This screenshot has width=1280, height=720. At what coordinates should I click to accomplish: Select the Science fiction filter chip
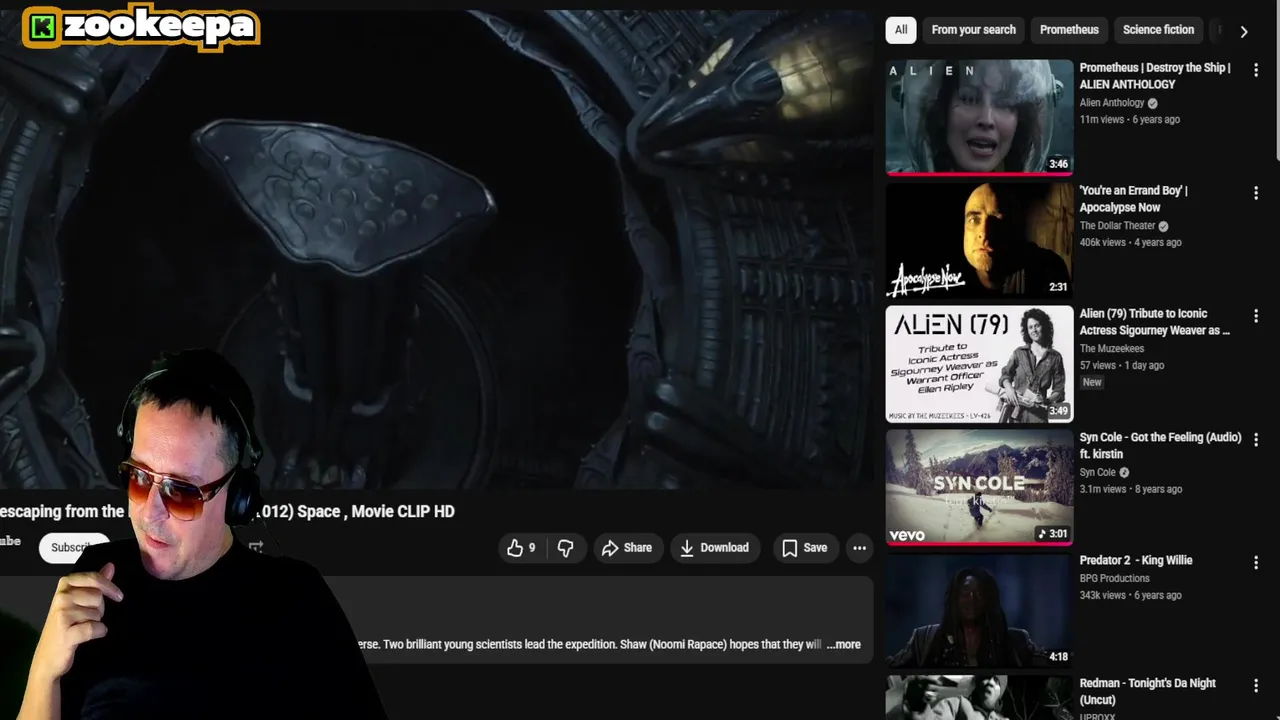point(1158,30)
